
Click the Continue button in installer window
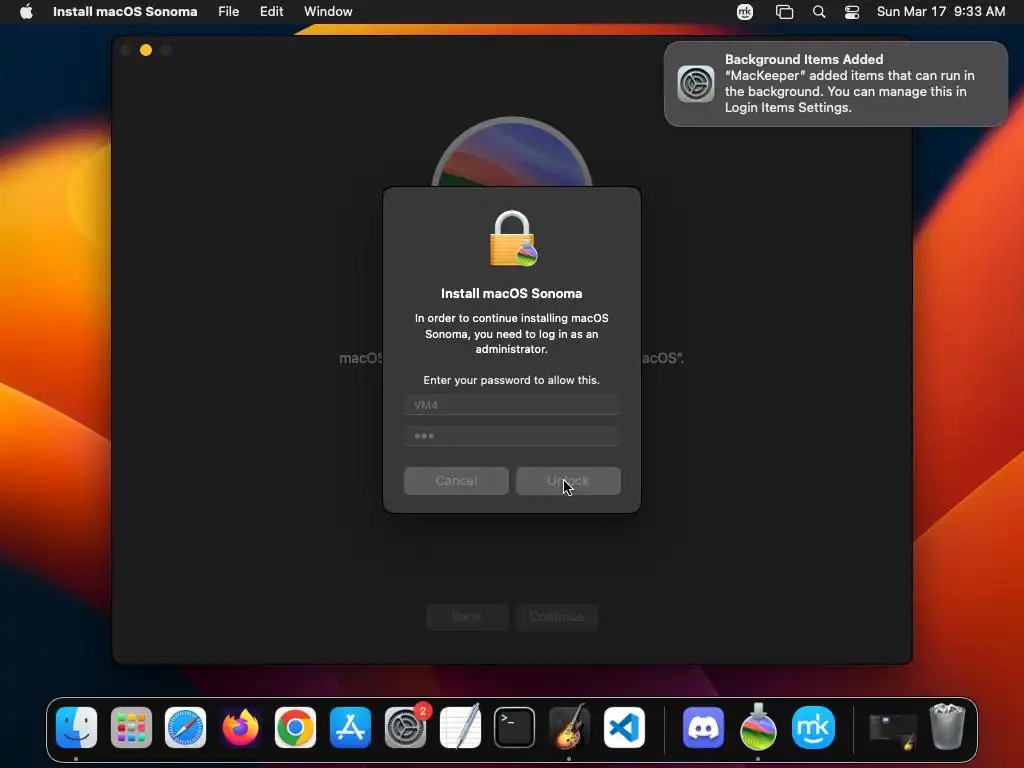[x=556, y=616]
